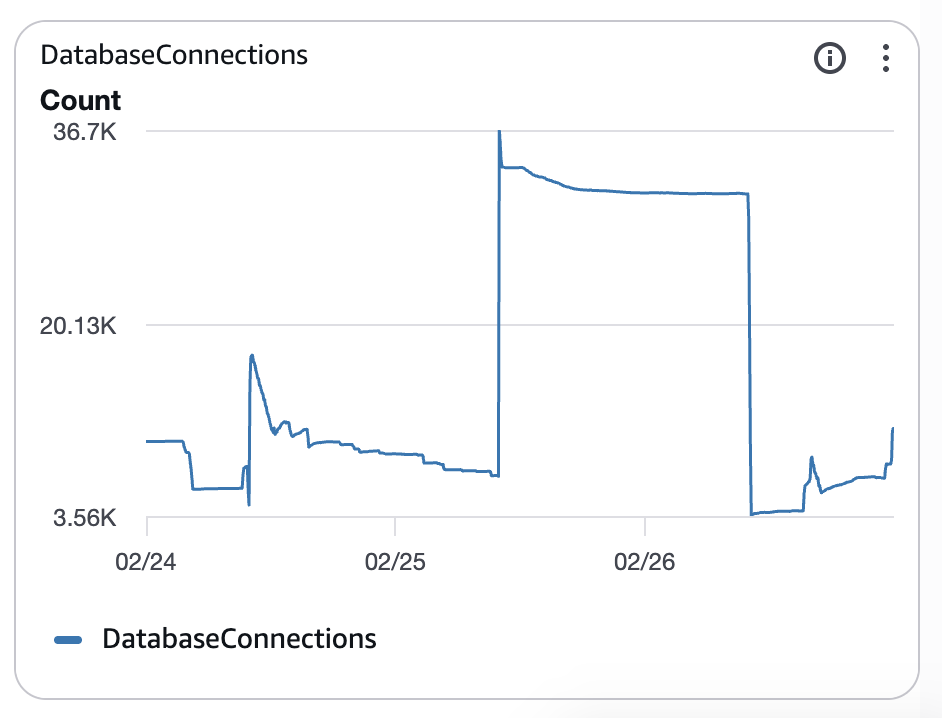
Task: Select the chart options ellipsis at top right
Action: click(x=885, y=58)
